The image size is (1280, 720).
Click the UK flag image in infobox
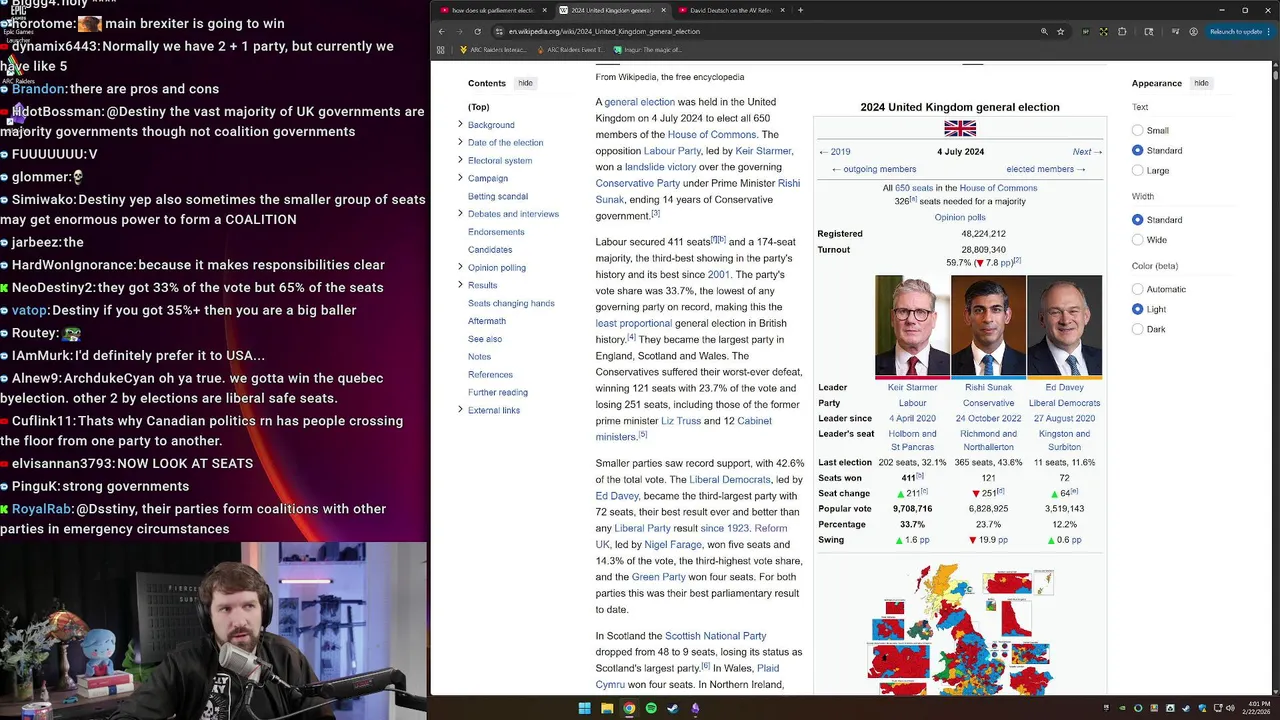(960, 128)
